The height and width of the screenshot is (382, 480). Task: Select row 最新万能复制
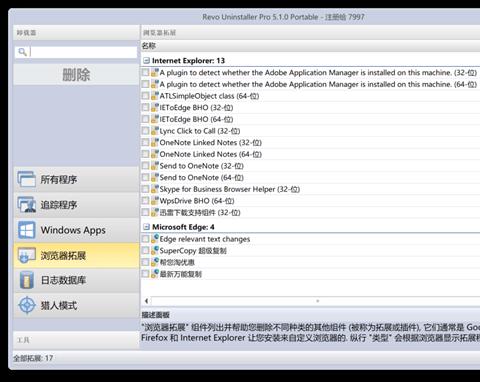tap(311, 274)
